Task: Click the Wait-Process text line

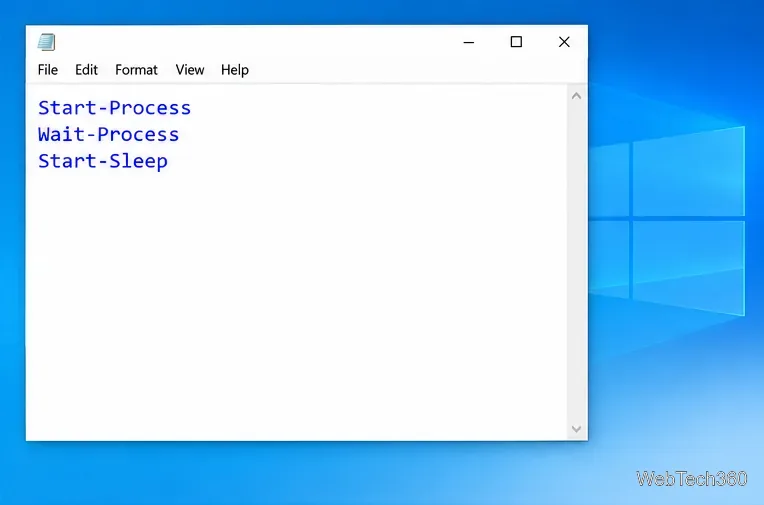Action: [x=109, y=135]
